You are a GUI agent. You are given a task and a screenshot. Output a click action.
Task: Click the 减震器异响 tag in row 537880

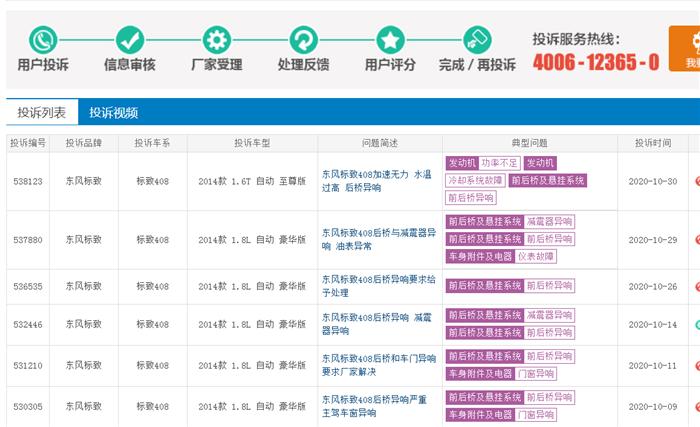(x=549, y=222)
